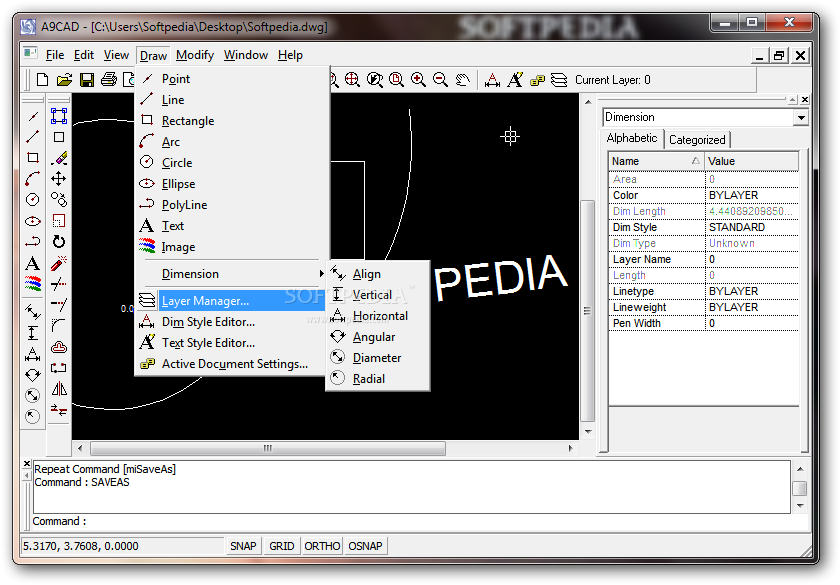Choose Active Document Settings menu entry

(231, 364)
